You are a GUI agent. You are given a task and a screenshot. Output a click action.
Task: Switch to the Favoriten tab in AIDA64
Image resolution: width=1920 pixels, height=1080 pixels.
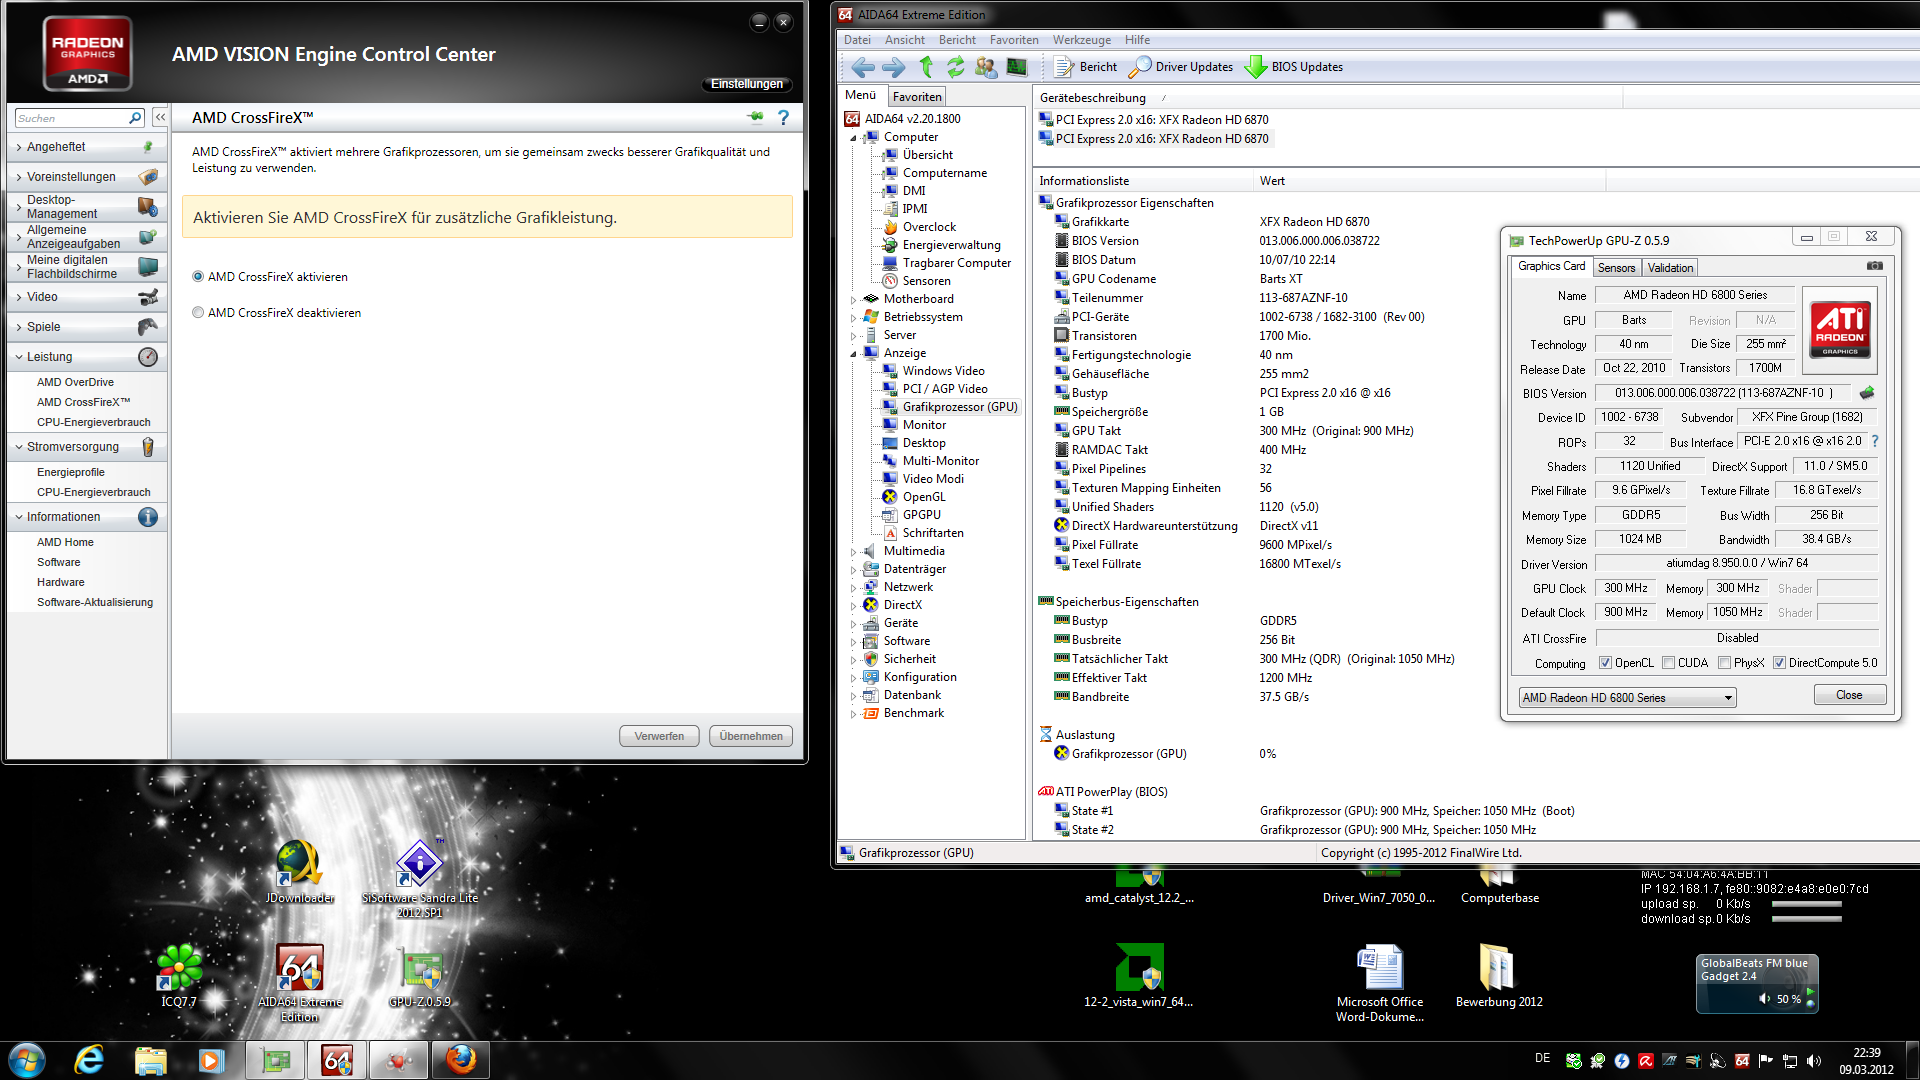(x=917, y=97)
